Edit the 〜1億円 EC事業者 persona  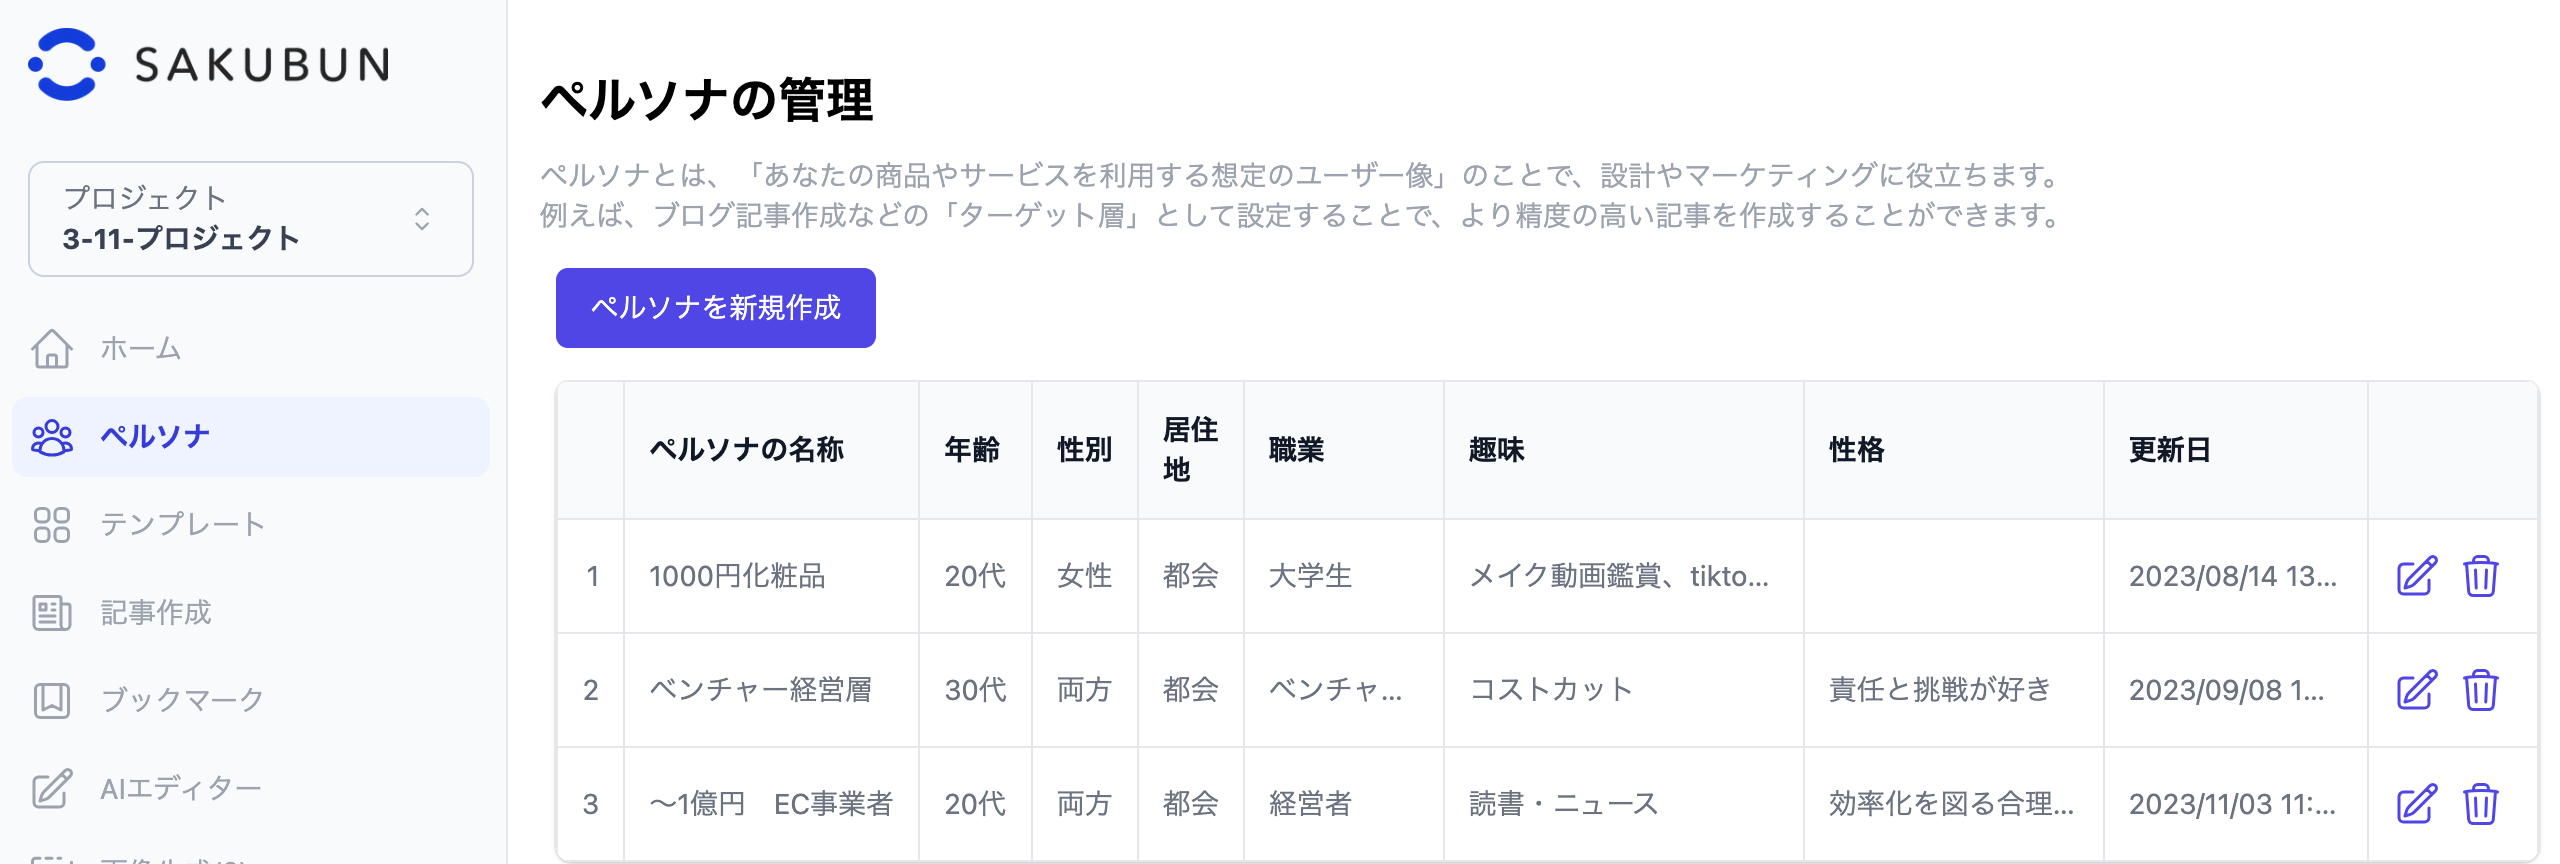2416,804
